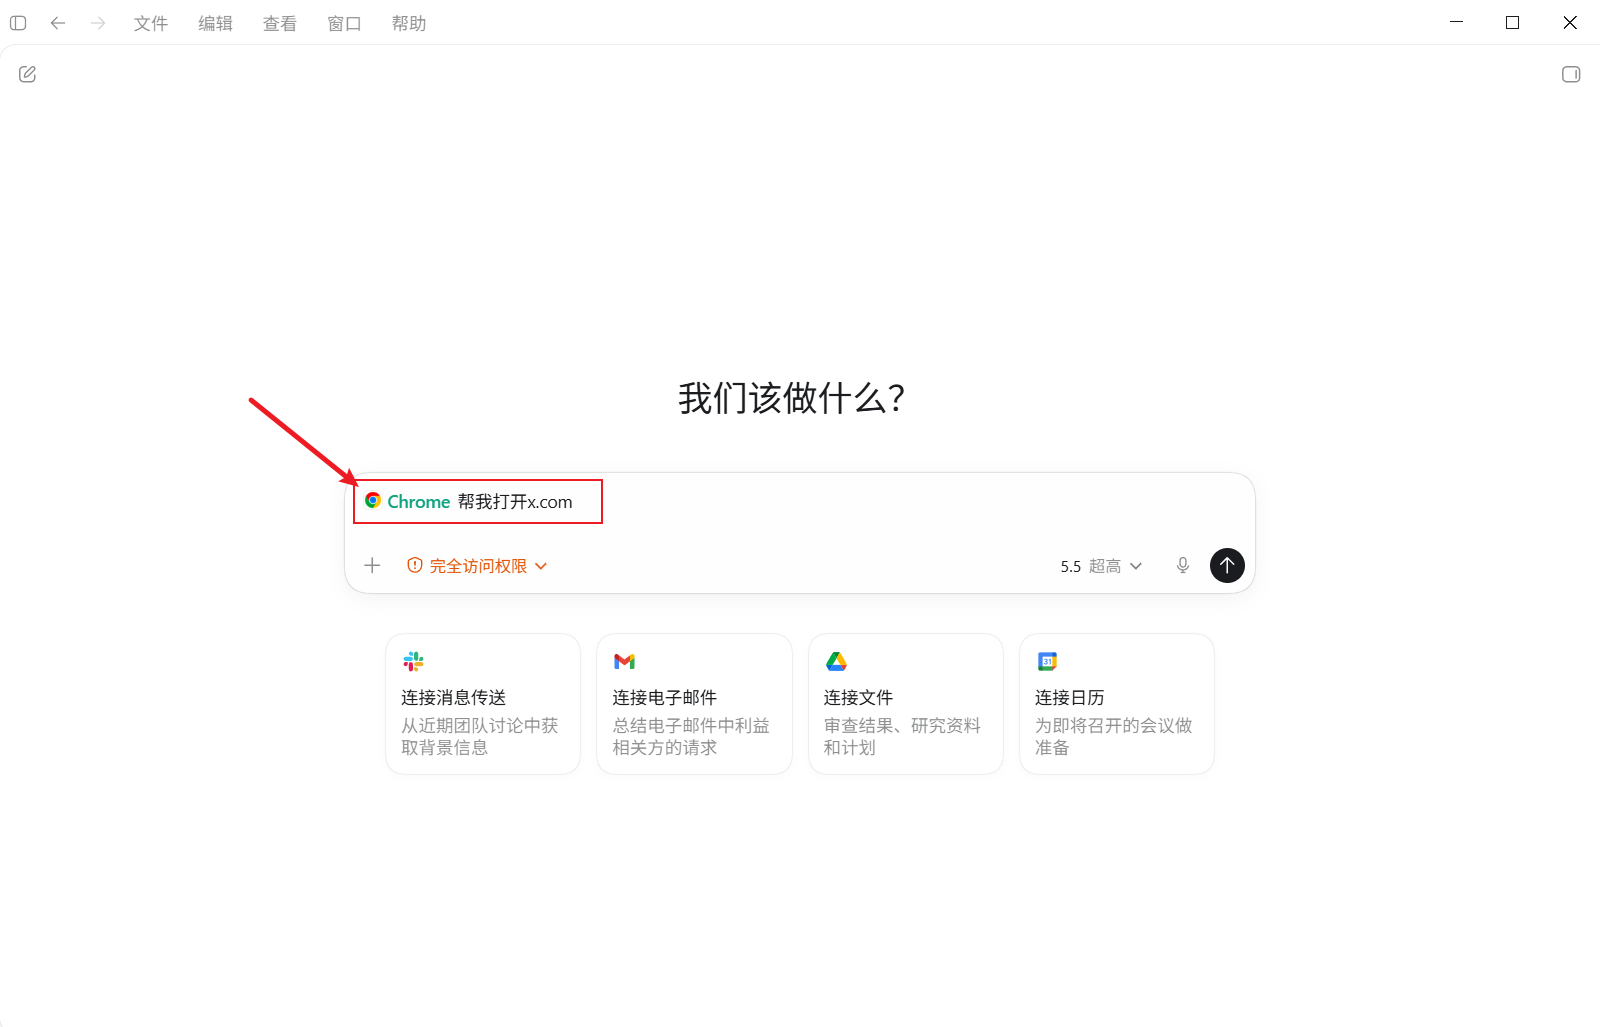Viewport: 1600px width, 1027px height.
Task: Add an attachment with the plus icon
Action: [372, 566]
